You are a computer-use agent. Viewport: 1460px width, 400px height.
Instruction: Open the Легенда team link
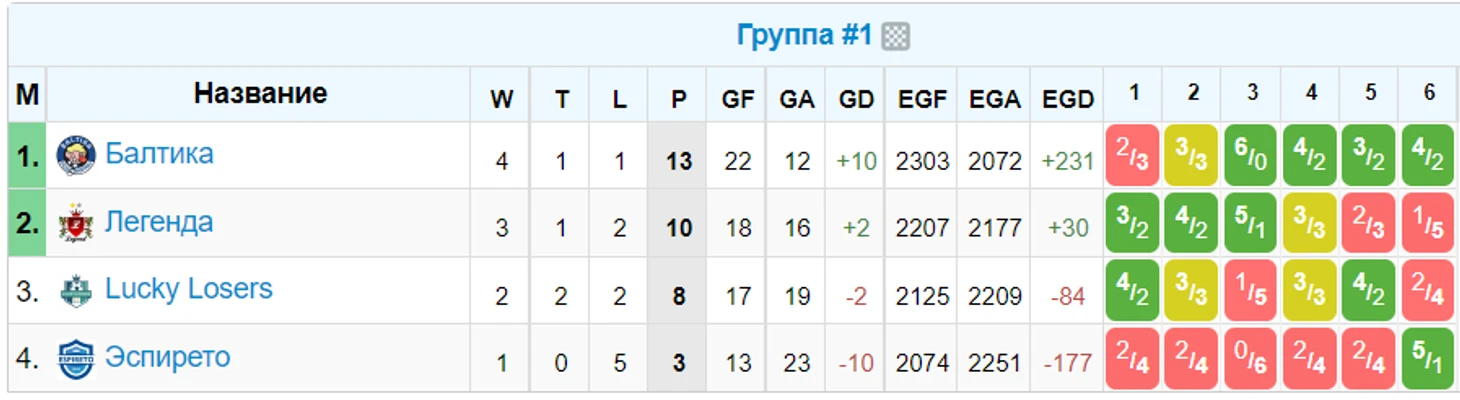click(159, 222)
